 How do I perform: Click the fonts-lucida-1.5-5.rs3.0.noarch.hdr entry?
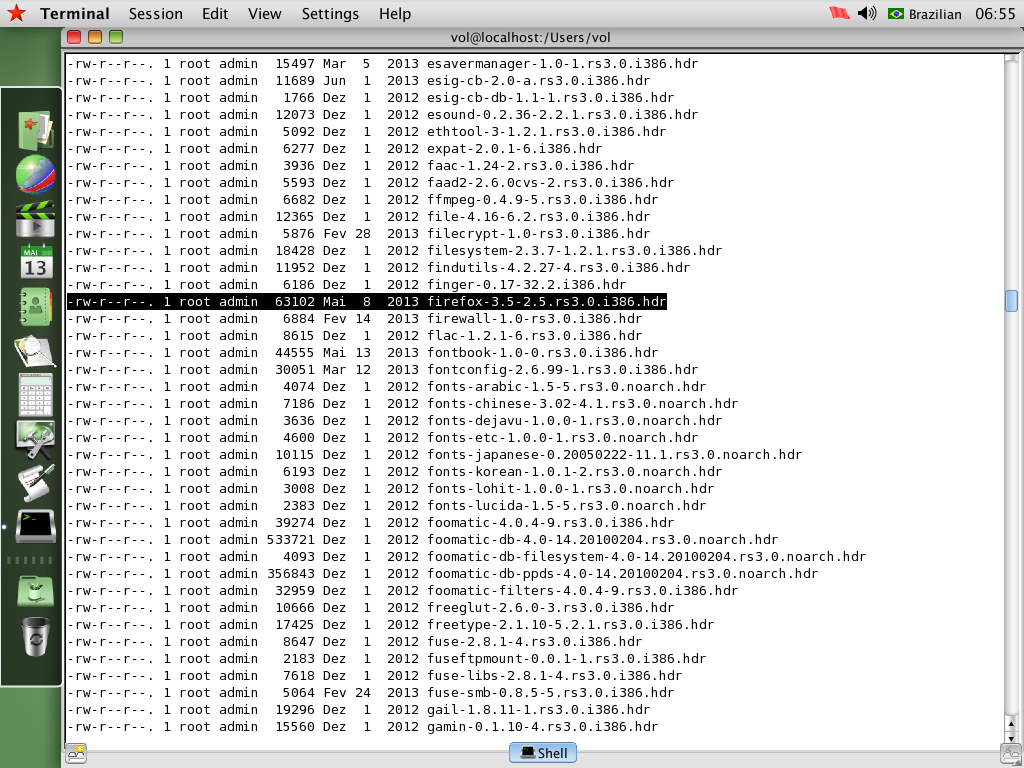click(x=387, y=505)
